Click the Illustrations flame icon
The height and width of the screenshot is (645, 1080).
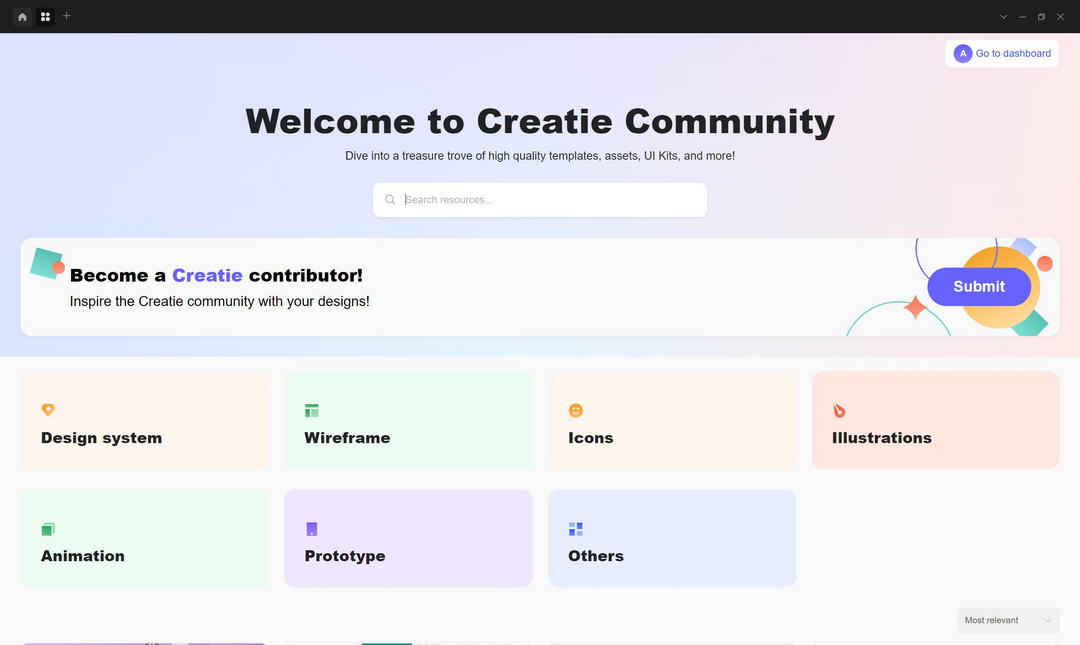[839, 409]
